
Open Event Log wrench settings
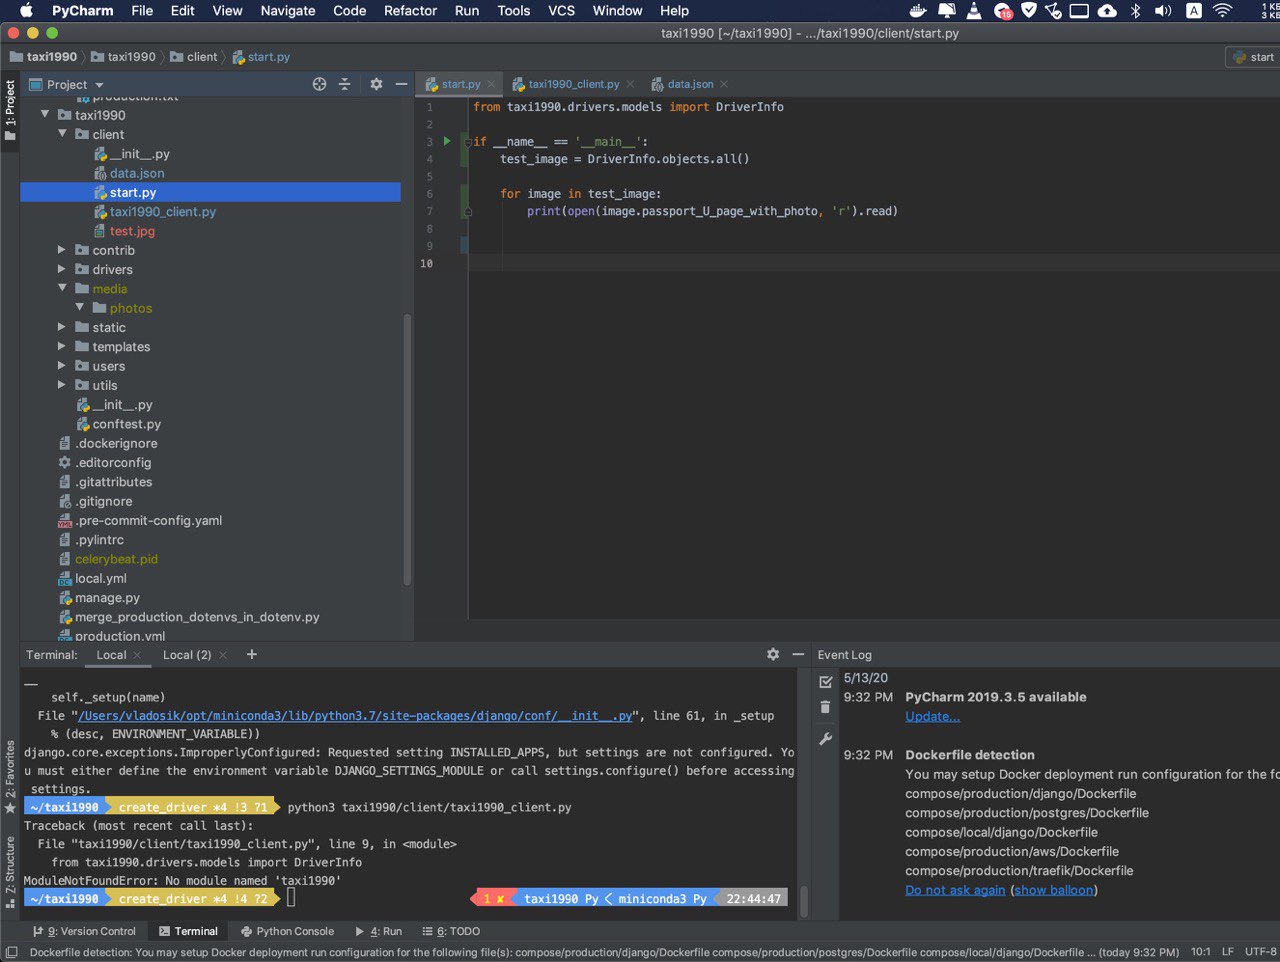coord(826,739)
